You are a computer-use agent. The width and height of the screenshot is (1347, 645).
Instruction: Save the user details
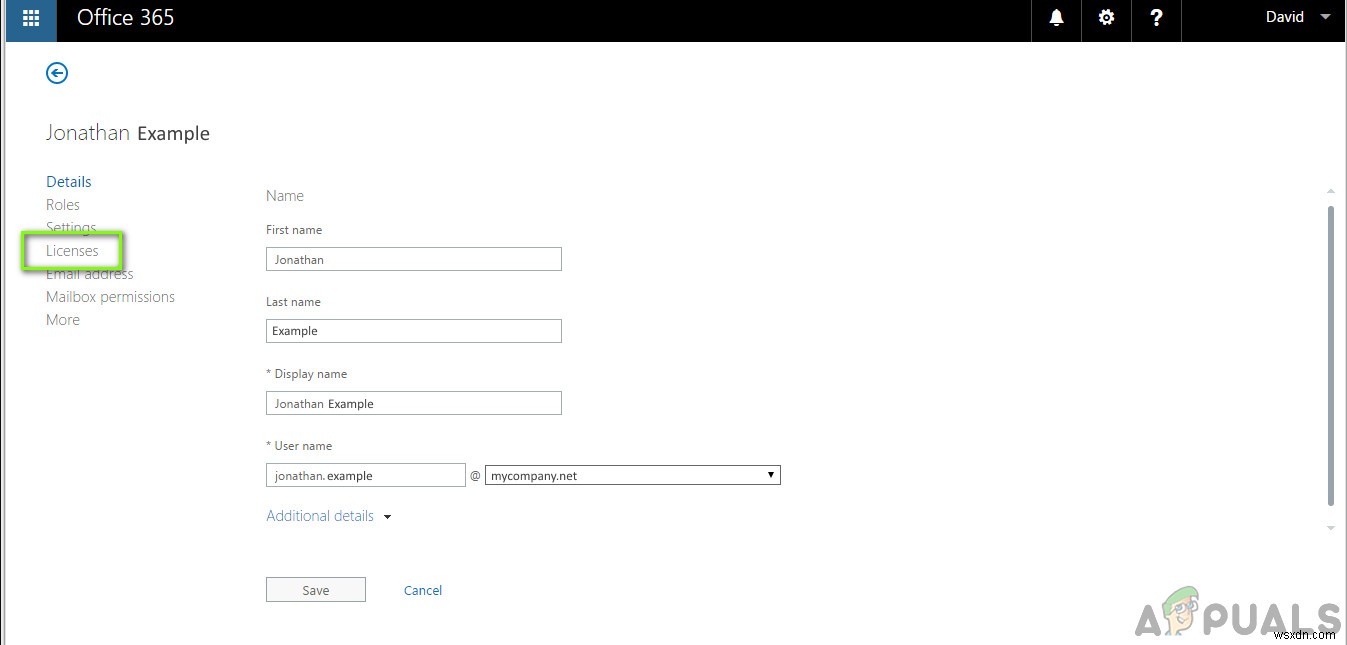(x=315, y=589)
